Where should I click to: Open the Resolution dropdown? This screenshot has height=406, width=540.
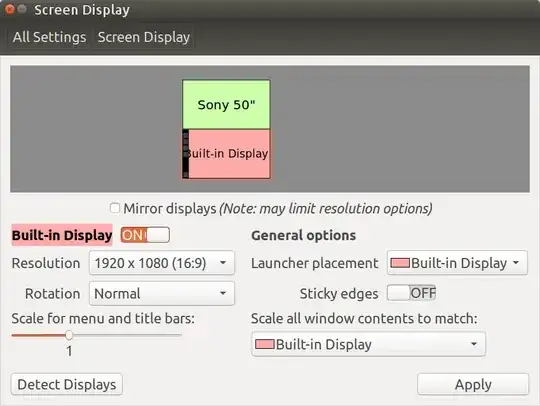(x=162, y=263)
